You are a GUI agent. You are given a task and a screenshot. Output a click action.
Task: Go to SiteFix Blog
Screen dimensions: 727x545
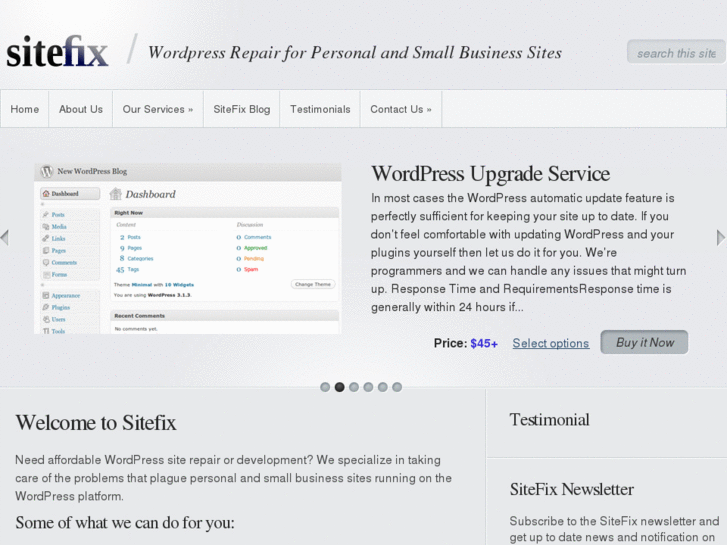(242, 109)
